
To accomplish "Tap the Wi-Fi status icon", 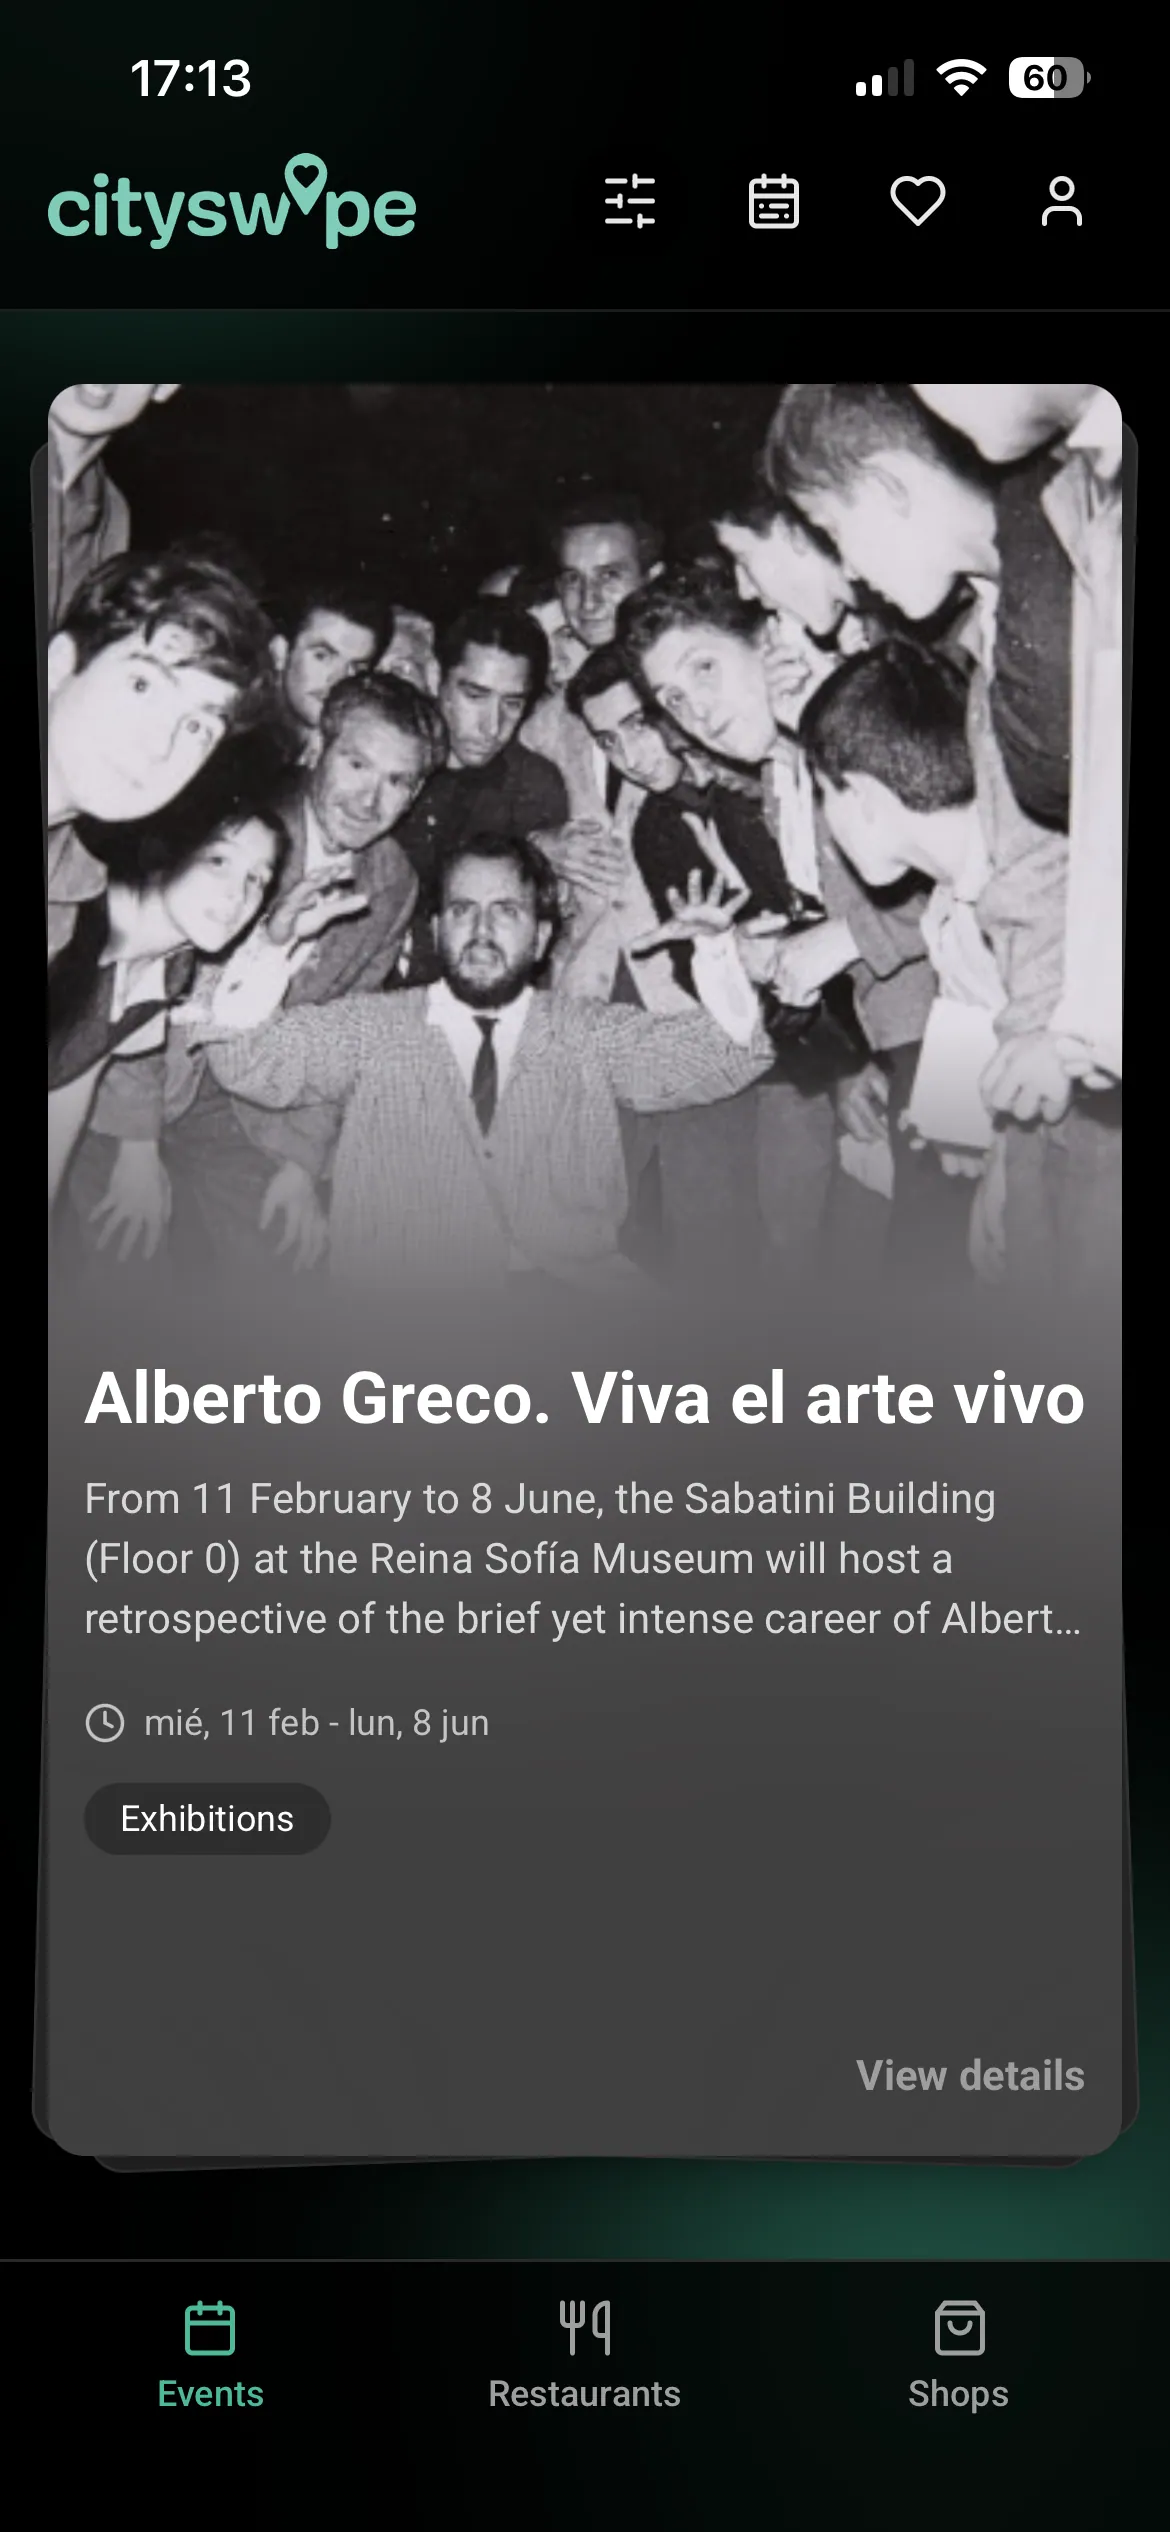I will [x=961, y=78].
